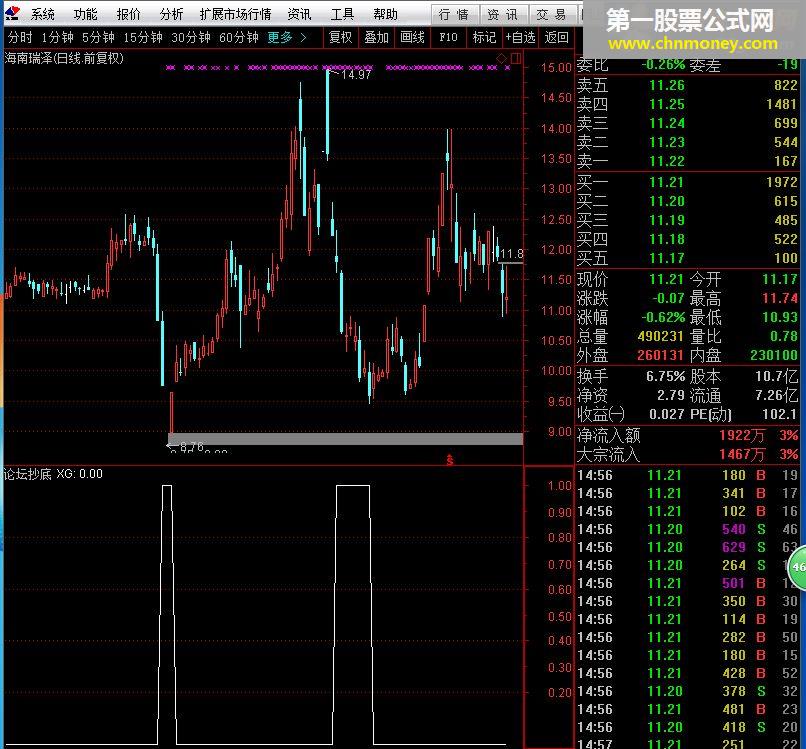
Task: Click the chart title 海南瑞泽(日线.前复权)
Action: pos(64,58)
